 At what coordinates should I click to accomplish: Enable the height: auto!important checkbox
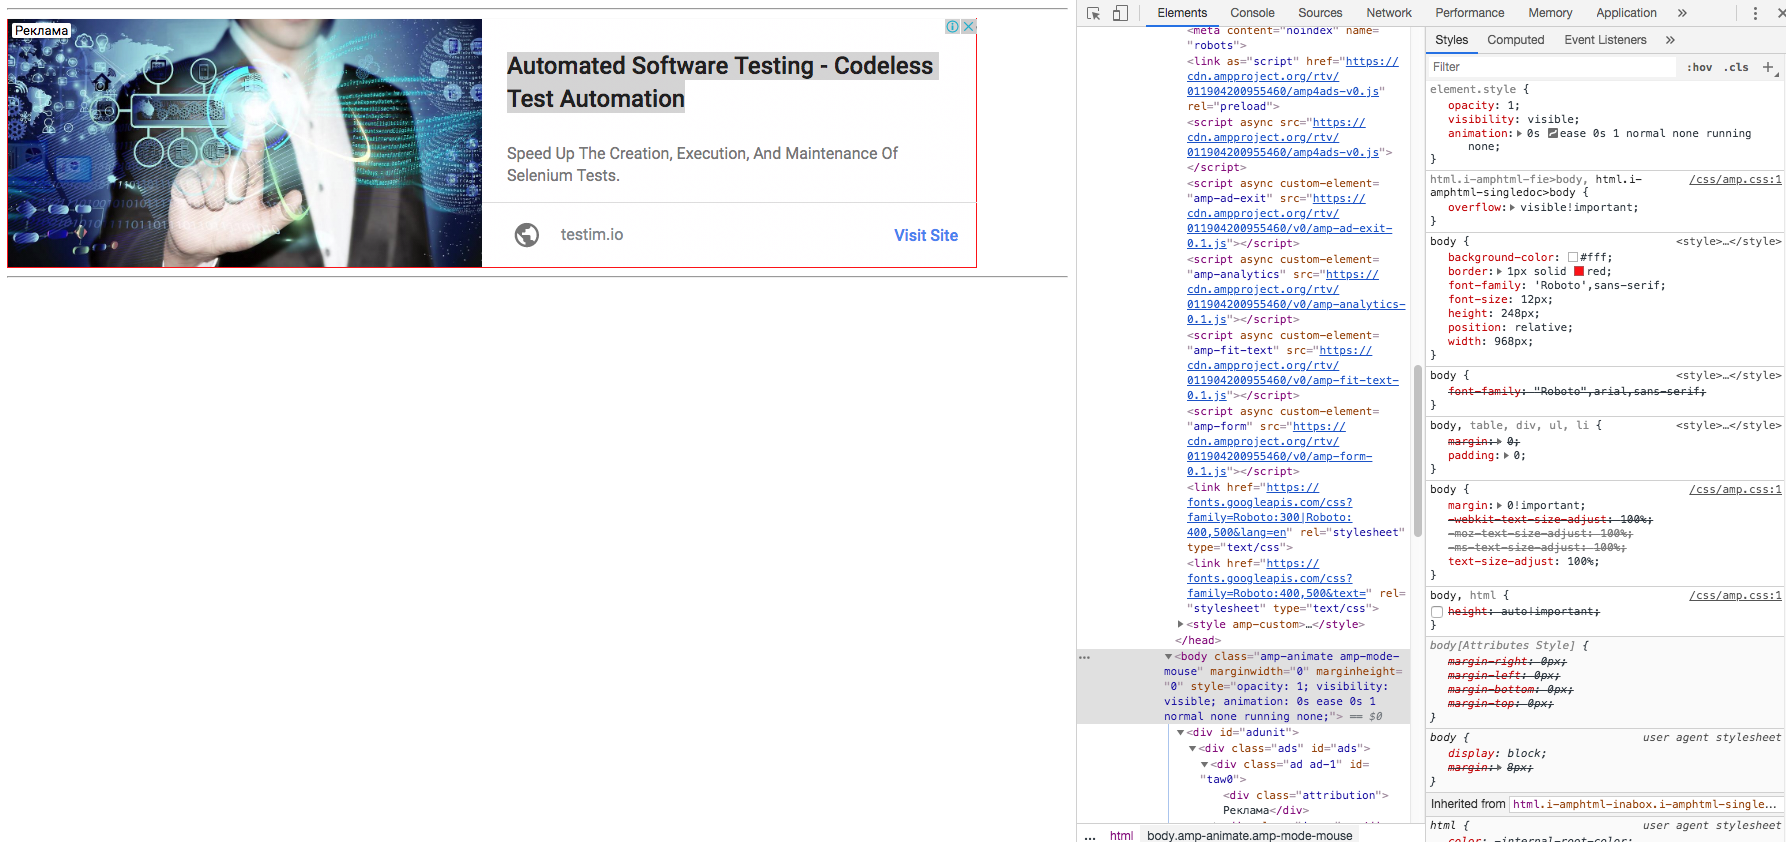tap(1437, 612)
